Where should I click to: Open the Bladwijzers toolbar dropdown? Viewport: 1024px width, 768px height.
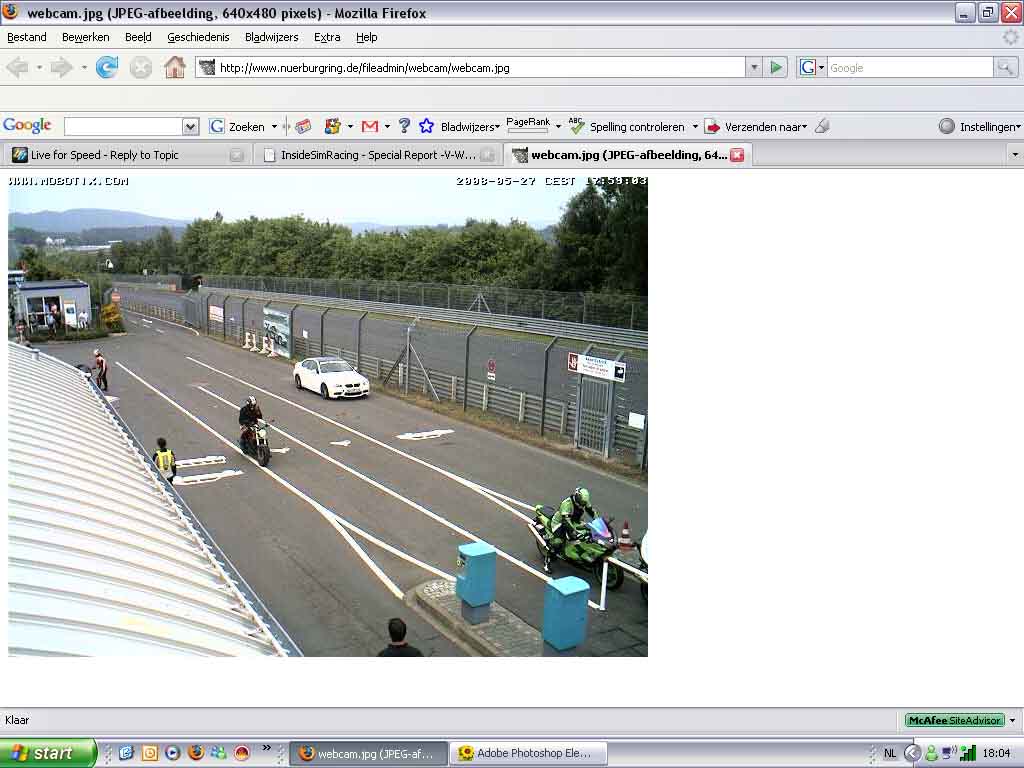point(470,127)
